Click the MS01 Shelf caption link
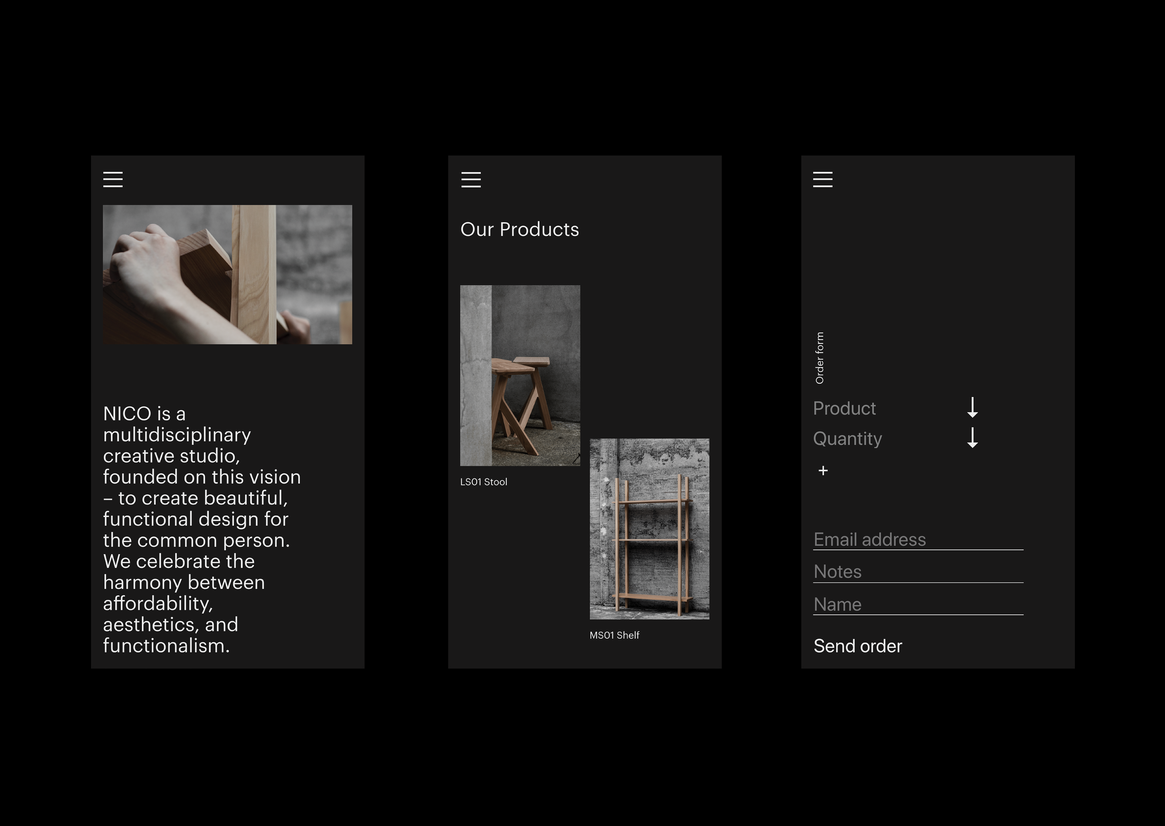 614,635
